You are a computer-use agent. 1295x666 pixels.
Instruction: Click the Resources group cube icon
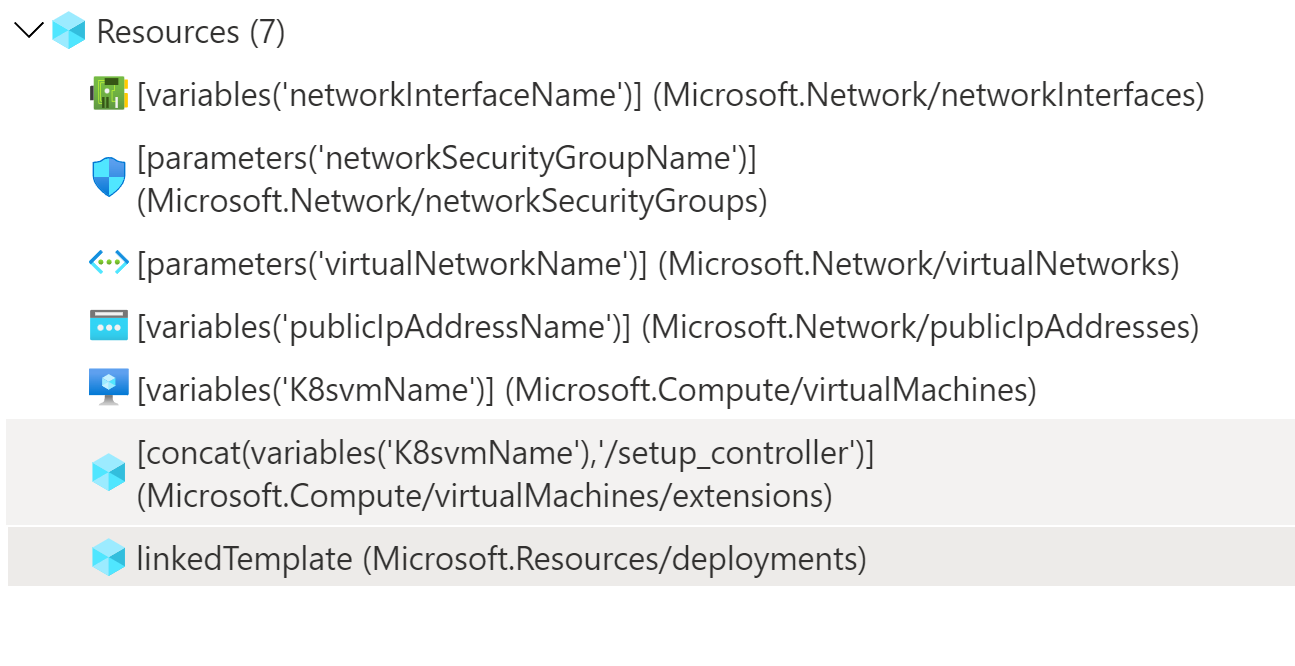click(67, 31)
